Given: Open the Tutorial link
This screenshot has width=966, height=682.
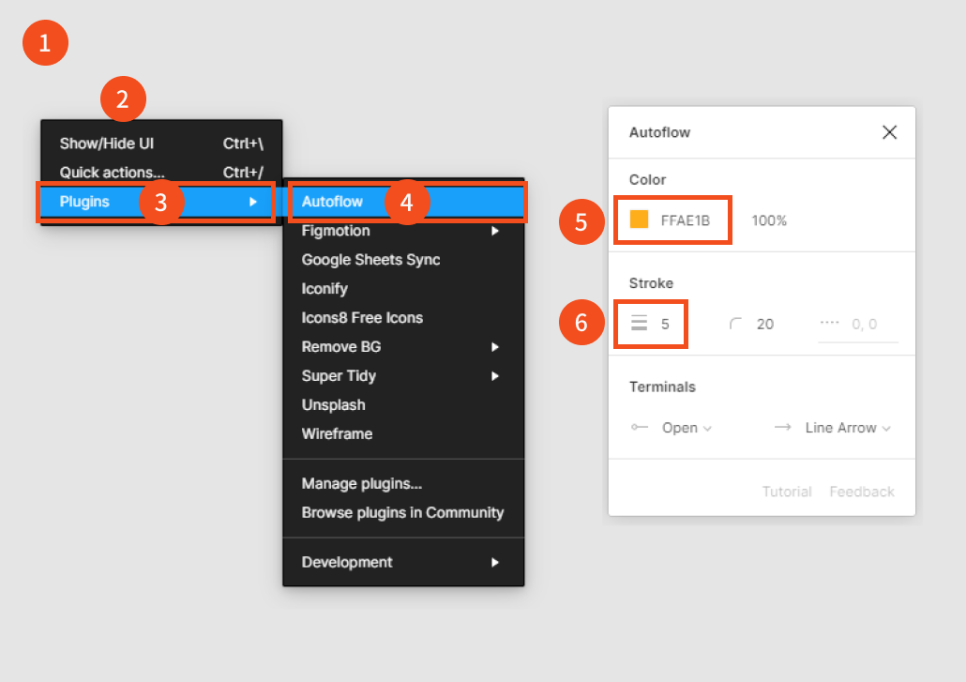Looking at the screenshot, I should (x=787, y=492).
